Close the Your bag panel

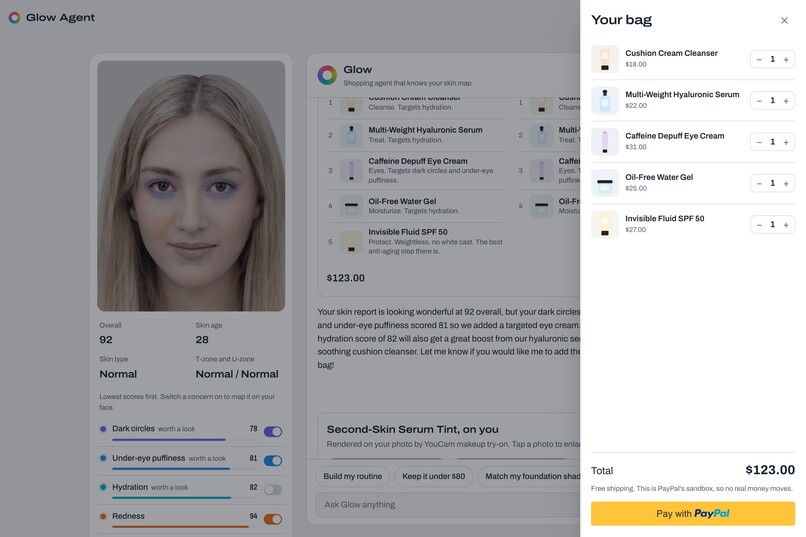(x=784, y=21)
